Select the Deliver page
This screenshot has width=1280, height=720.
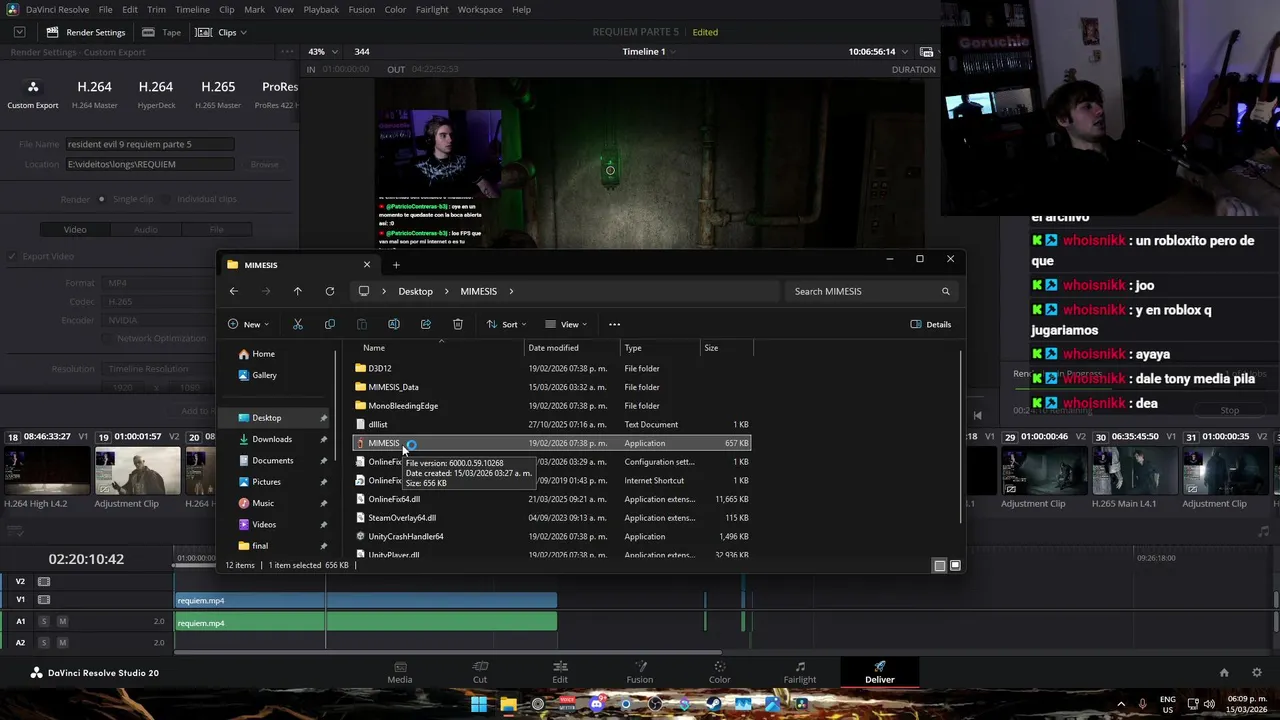[880, 672]
